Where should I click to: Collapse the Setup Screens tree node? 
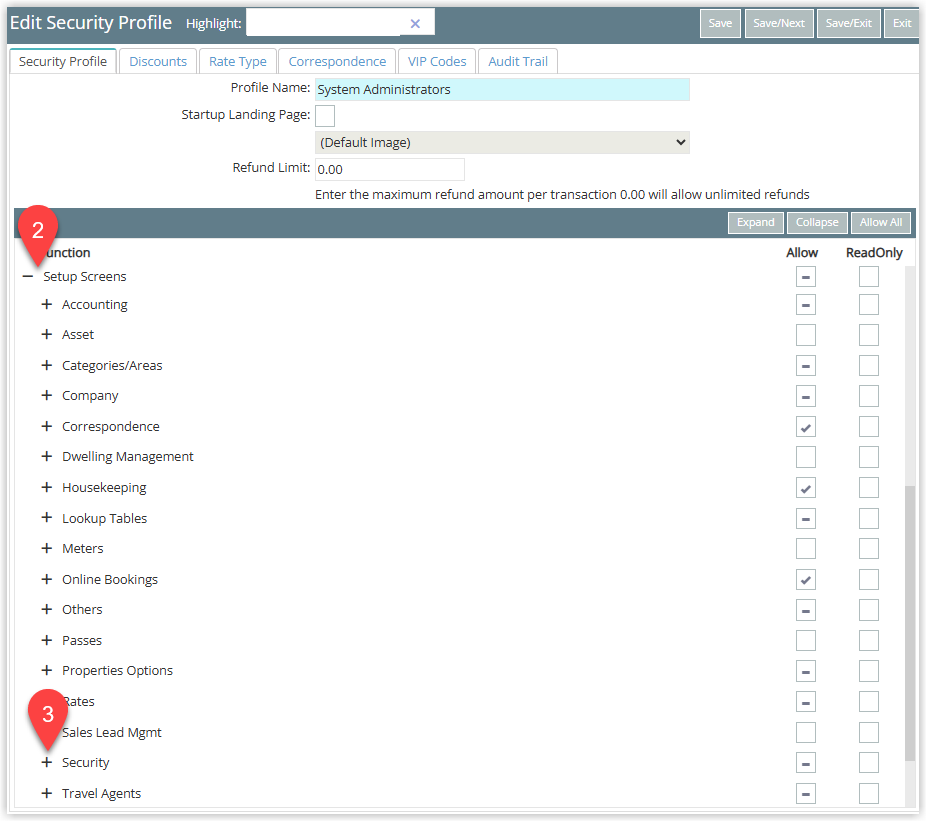click(28, 276)
